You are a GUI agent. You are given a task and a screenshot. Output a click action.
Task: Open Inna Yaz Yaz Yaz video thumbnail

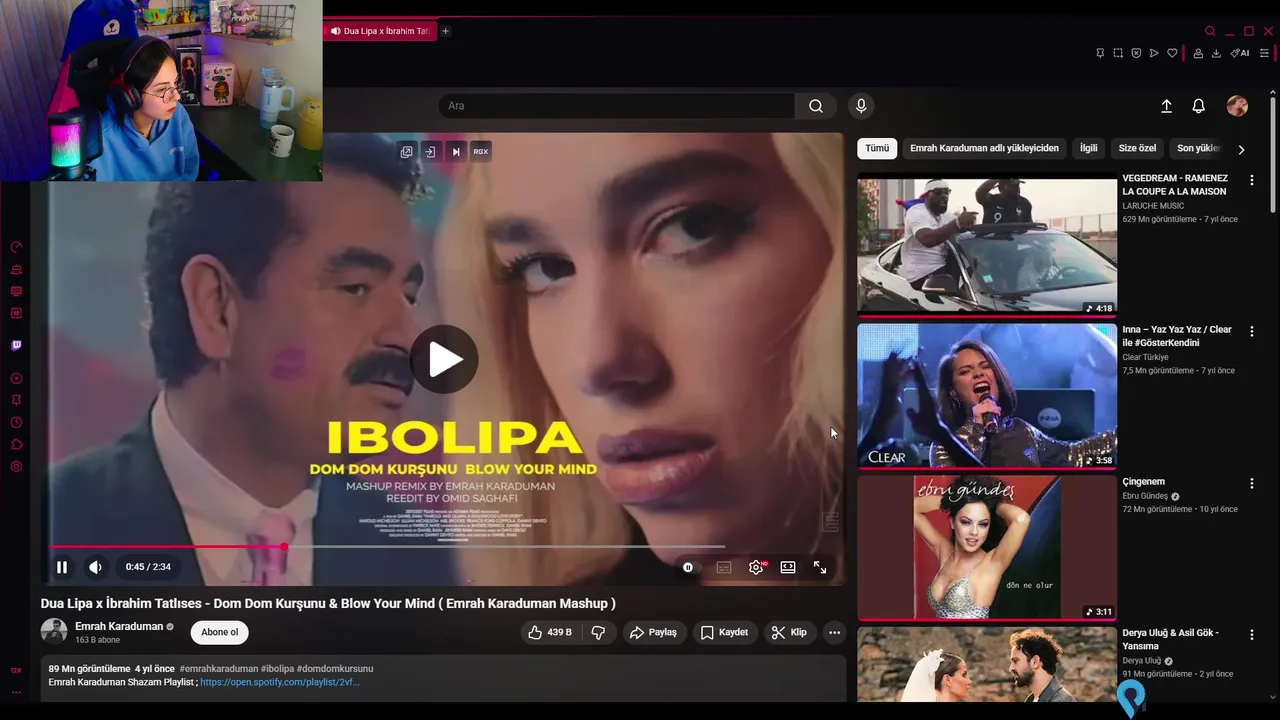987,396
